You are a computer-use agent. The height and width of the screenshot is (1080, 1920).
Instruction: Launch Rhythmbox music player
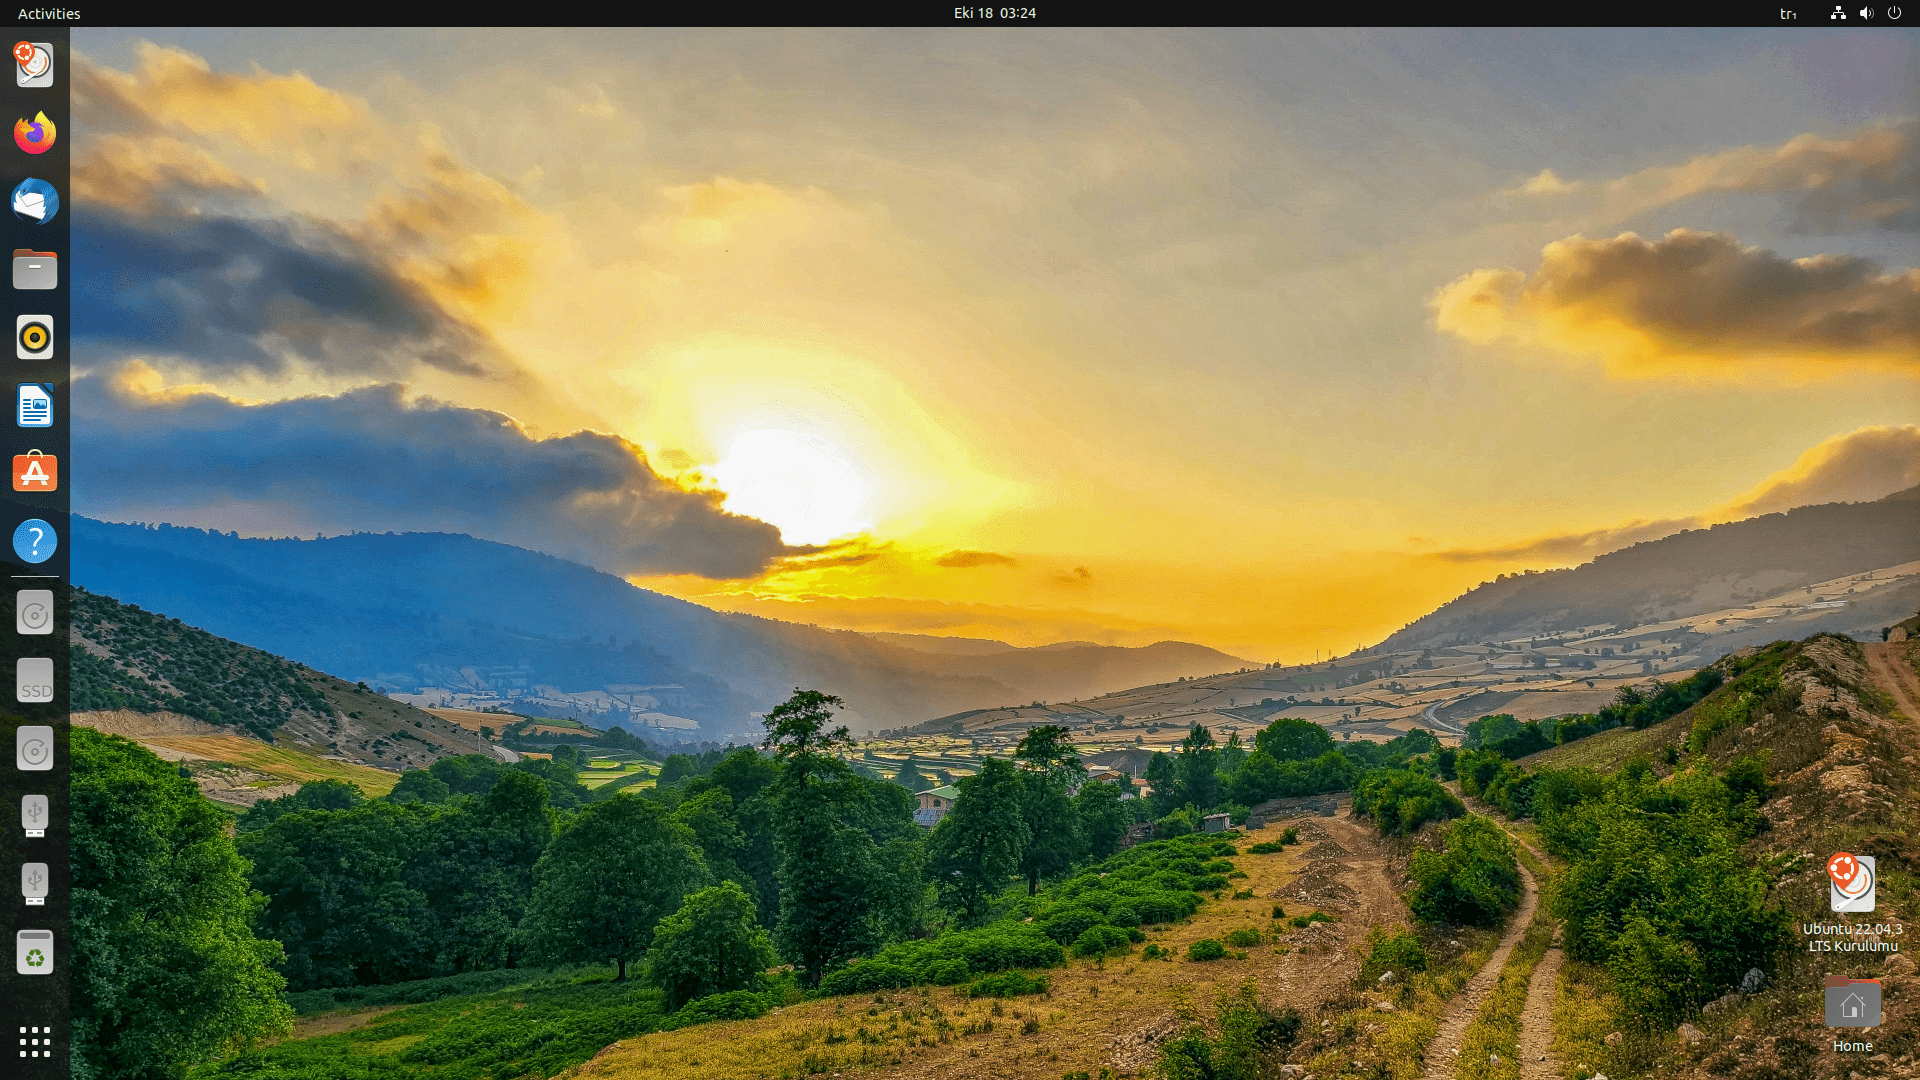[x=34, y=337]
